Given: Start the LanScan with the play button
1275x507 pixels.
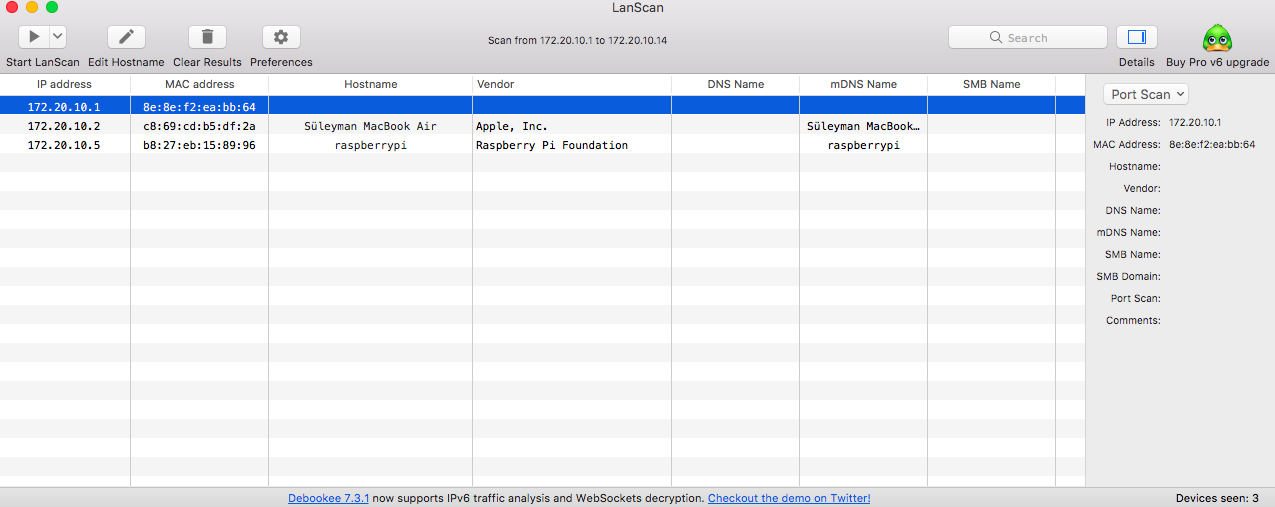Looking at the screenshot, I should (x=34, y=37).
